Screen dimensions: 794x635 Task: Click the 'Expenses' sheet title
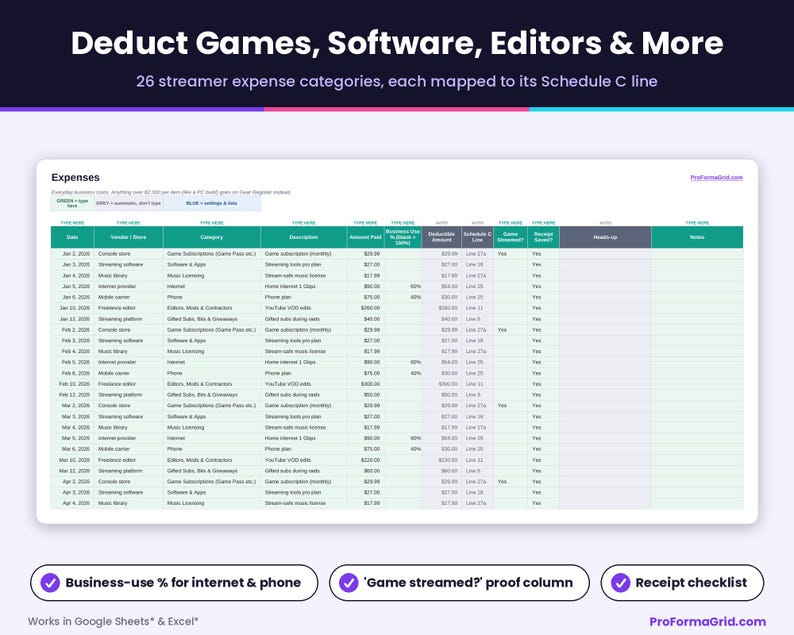coord(75,178)
